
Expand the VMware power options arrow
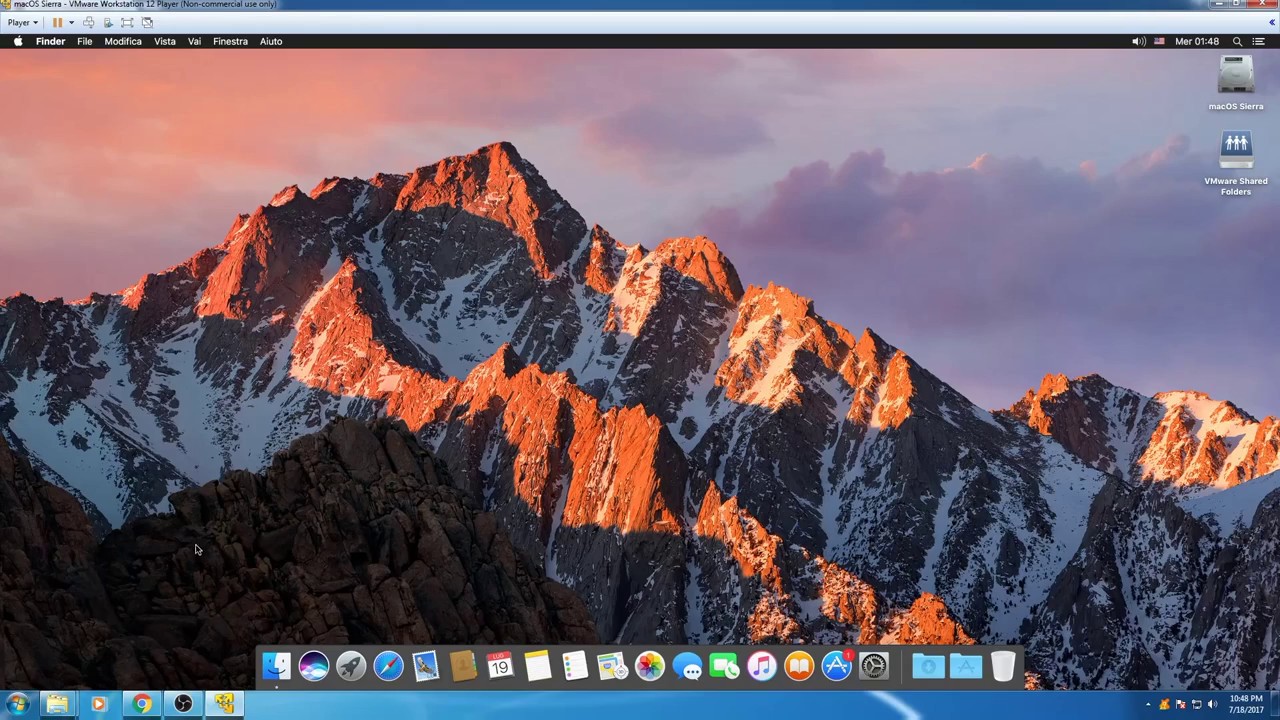point(71,22)
